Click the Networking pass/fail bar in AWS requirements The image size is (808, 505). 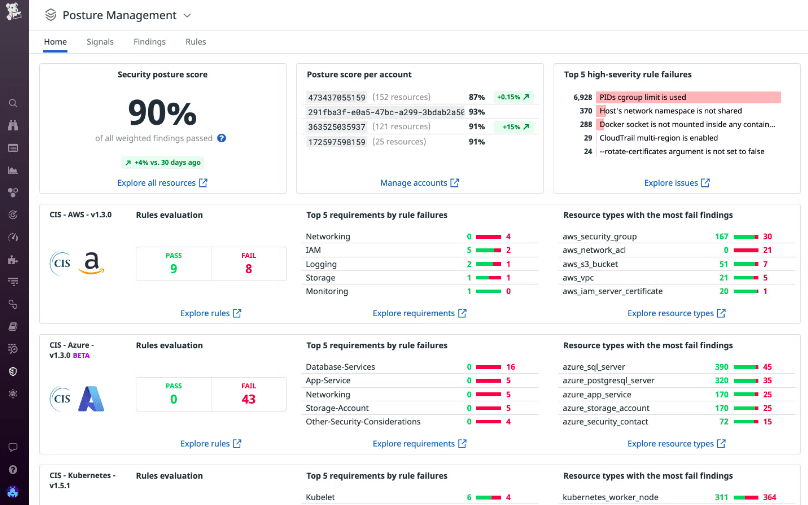(489, 237)
